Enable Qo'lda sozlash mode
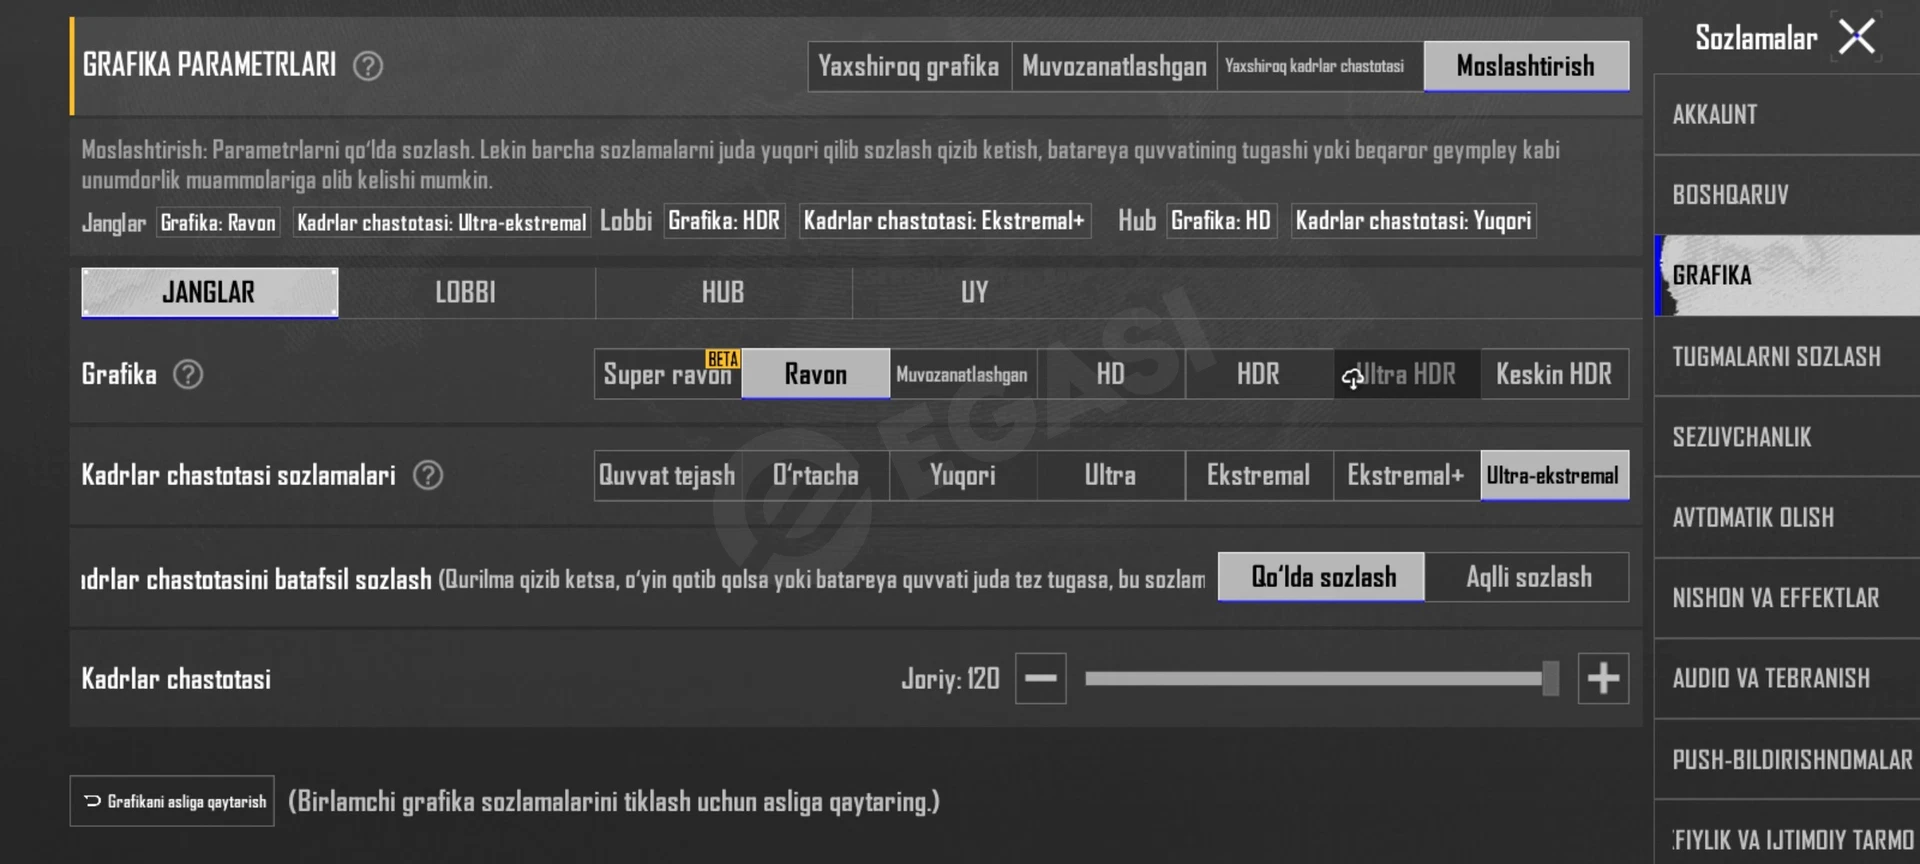Screen dimensions: 1920x864 tap(1321, 577)
